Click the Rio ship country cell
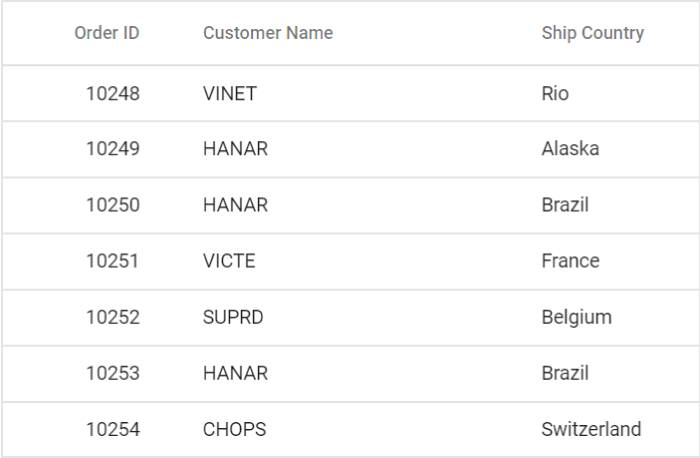The height and width of the screenshot is (458, 700). click(555, 94)
